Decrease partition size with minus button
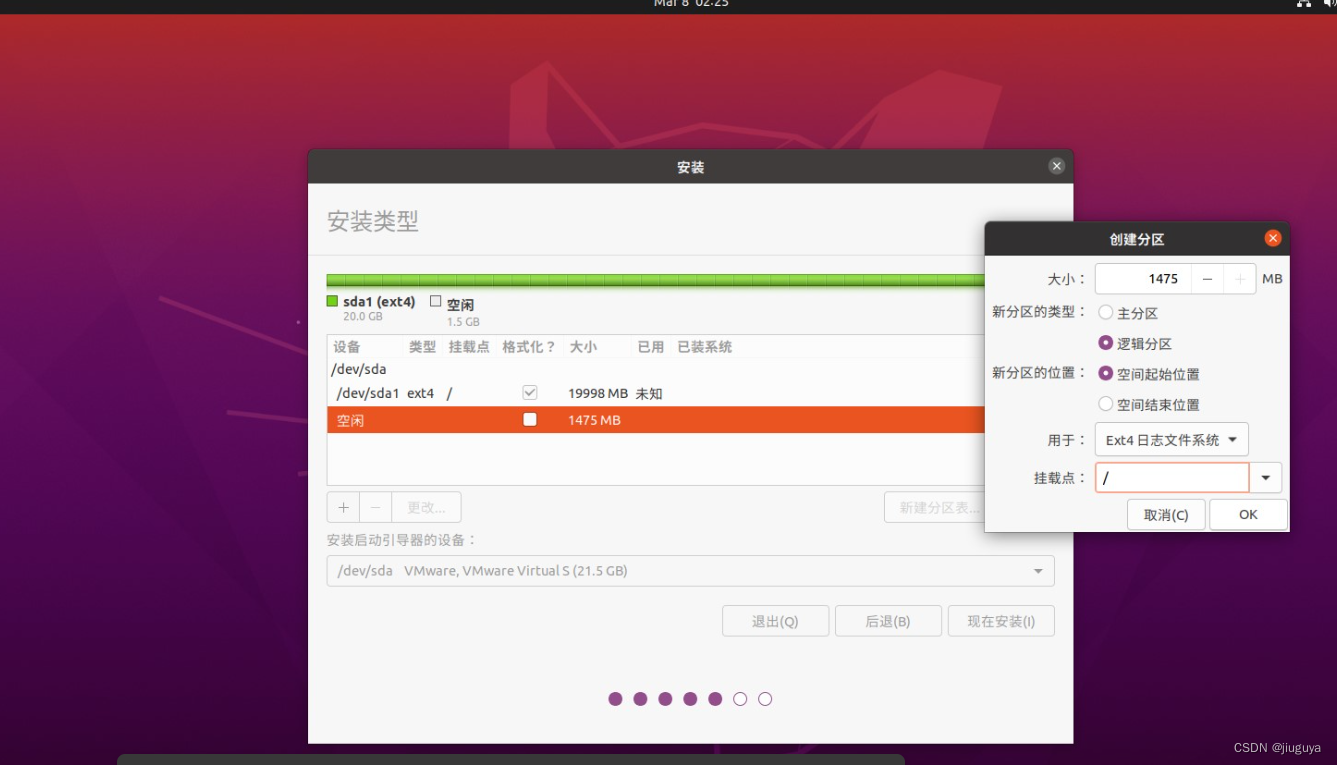The width and height of the screenshot is (1337, 765). coord(1207,279)
